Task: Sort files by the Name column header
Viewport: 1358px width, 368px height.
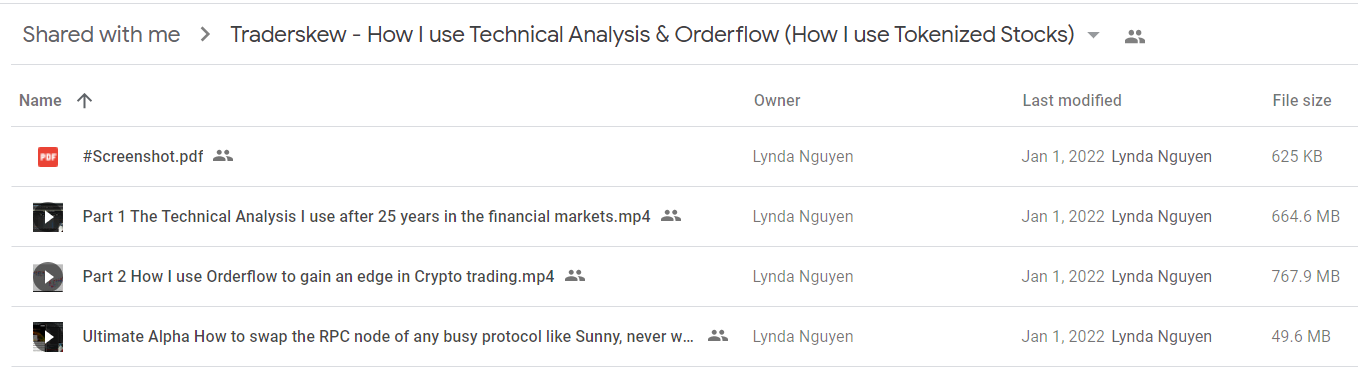Action: point(40,100)
